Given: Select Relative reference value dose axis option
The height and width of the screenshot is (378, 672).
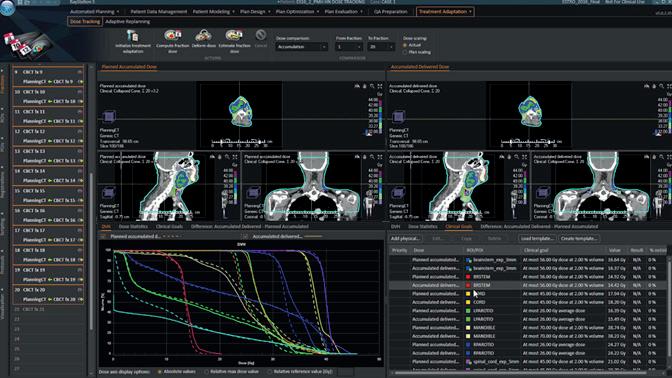Looking at the screenshot, I should pyautogui.click(x=270, y=372).
